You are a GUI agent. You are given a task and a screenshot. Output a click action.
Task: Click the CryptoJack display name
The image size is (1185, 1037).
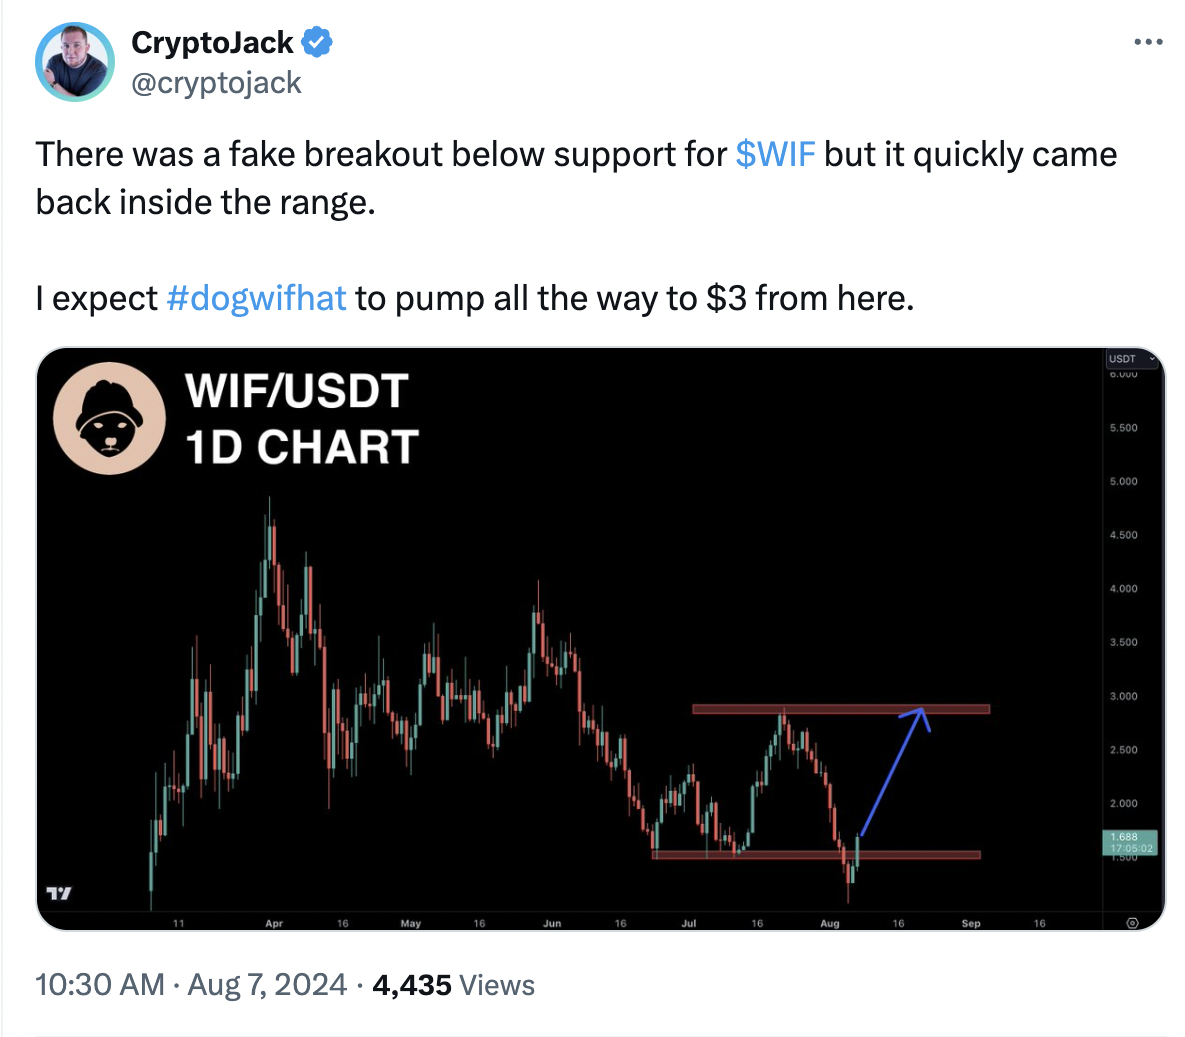pyautogui.click(x=212, y=42)
